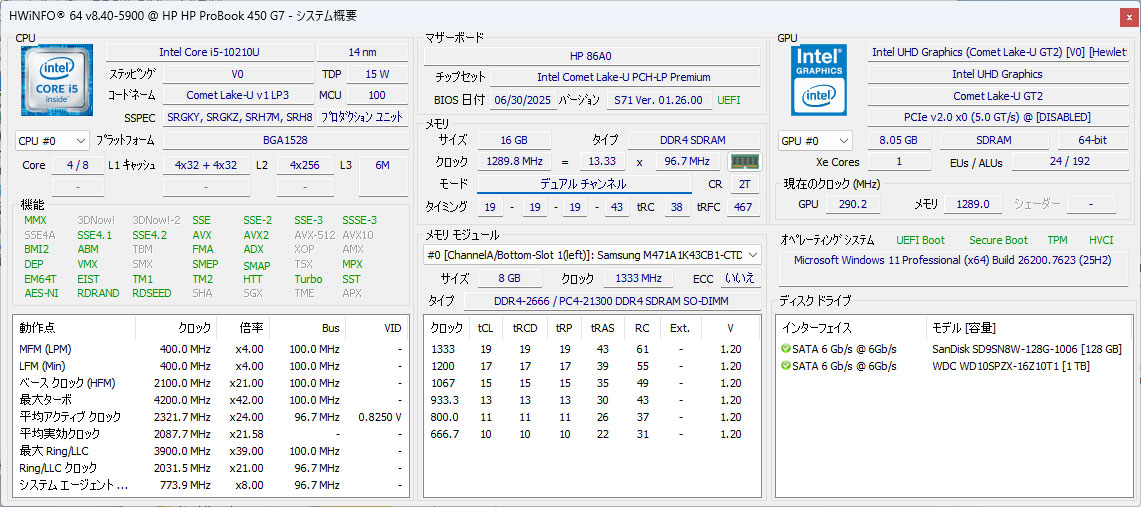Viewport: 1141px width, 507px height.
Task: Select the Secure Boot indicator
Action: pyautogui.click(x=997, y=240)
